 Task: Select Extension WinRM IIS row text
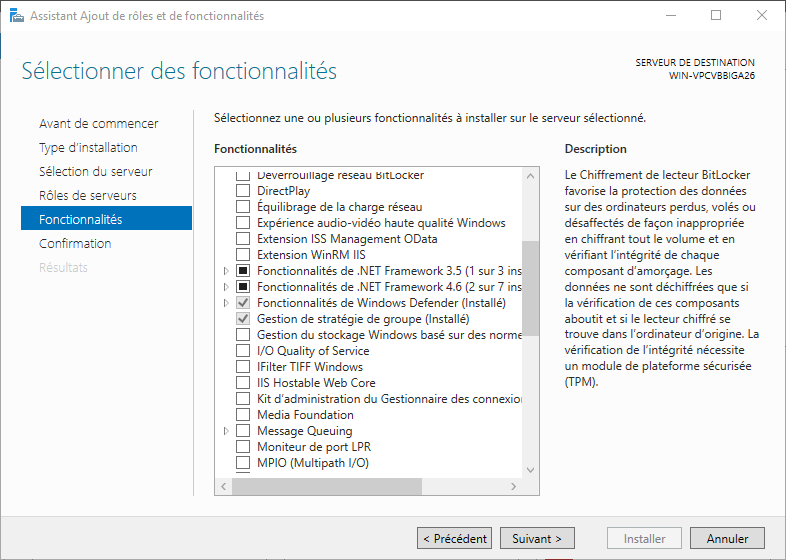pos(311,255)
